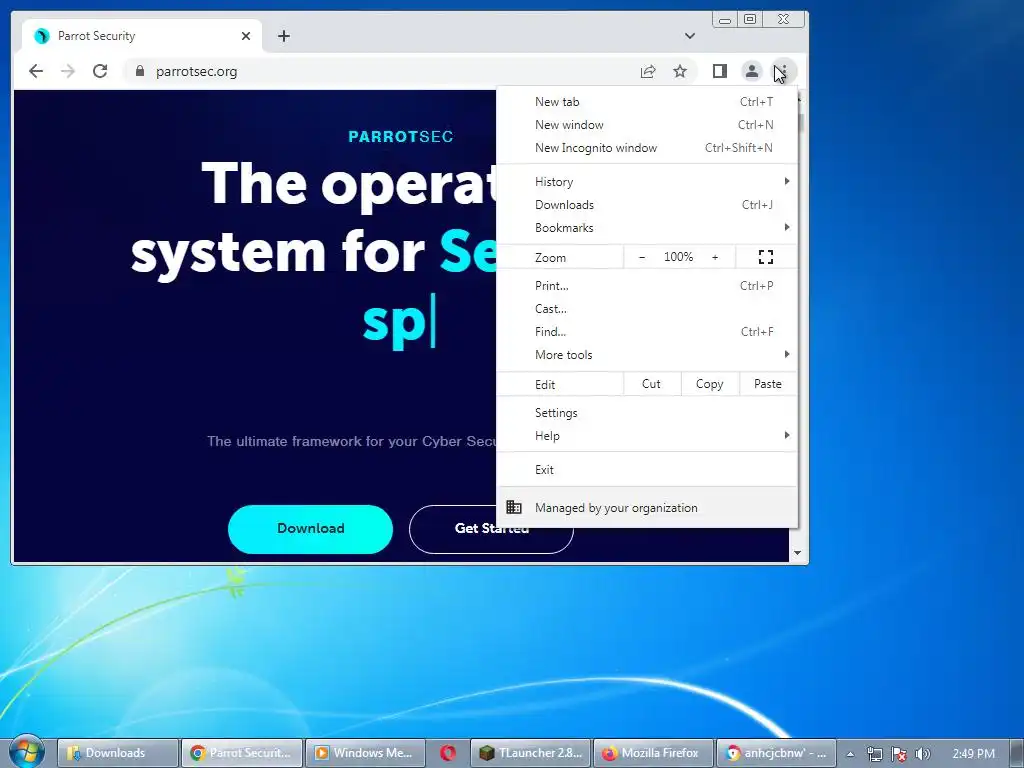Open Downloads from the menu

(647, 204)
